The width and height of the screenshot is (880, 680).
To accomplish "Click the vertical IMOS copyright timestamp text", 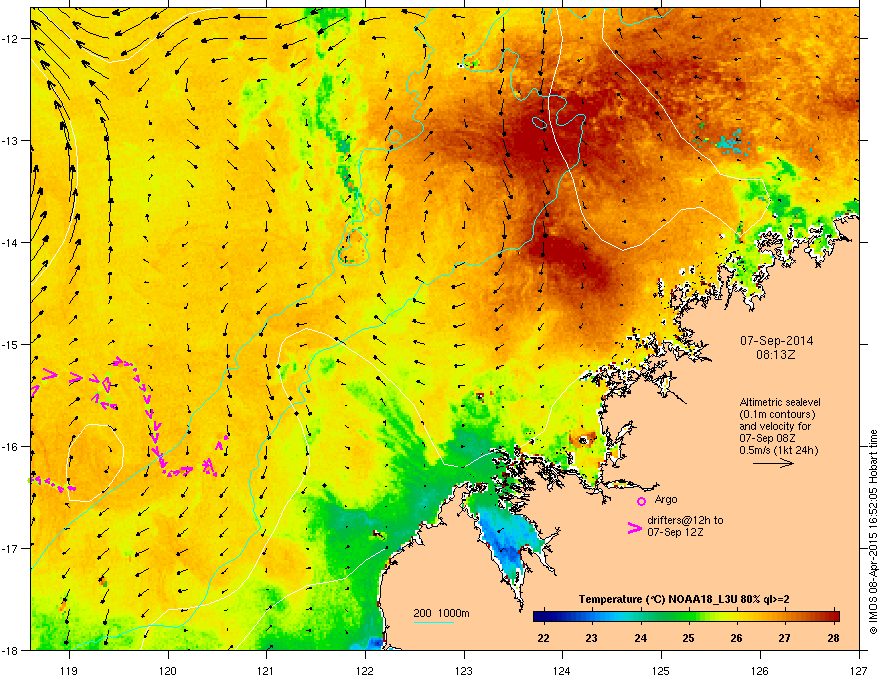I will pos(873,531).
